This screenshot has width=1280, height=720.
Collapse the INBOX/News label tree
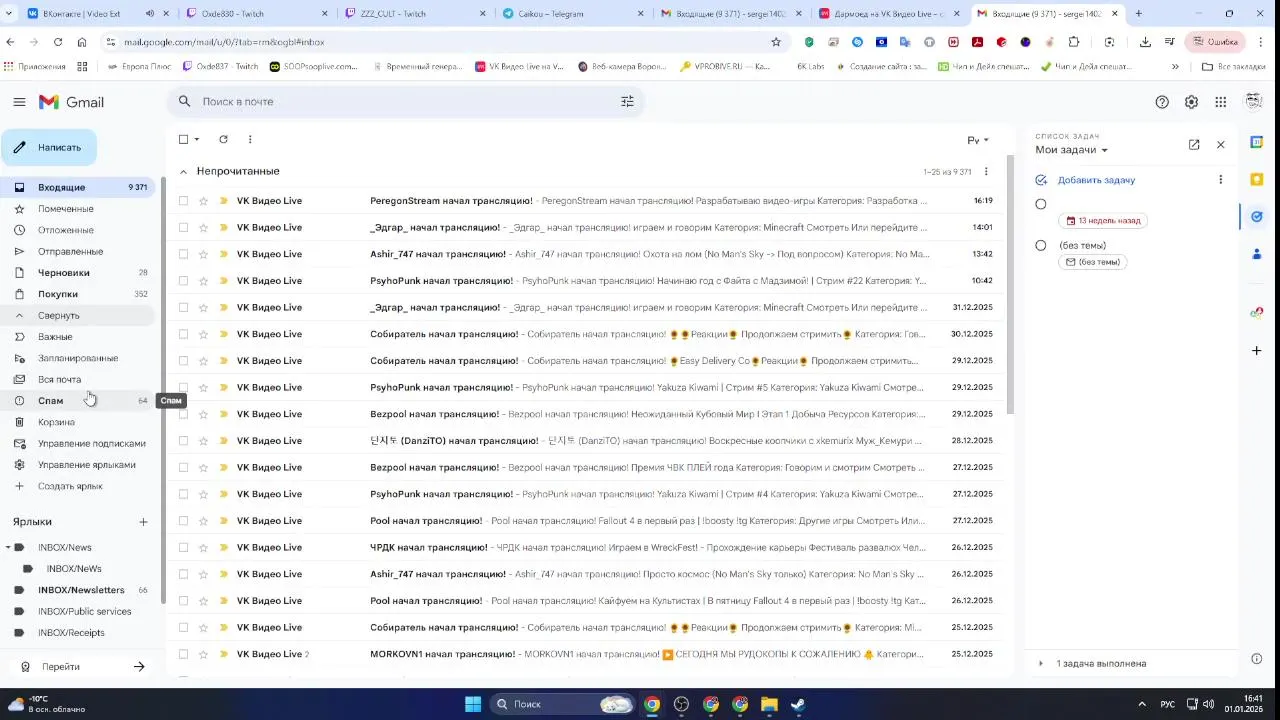[x=8, y=547]
